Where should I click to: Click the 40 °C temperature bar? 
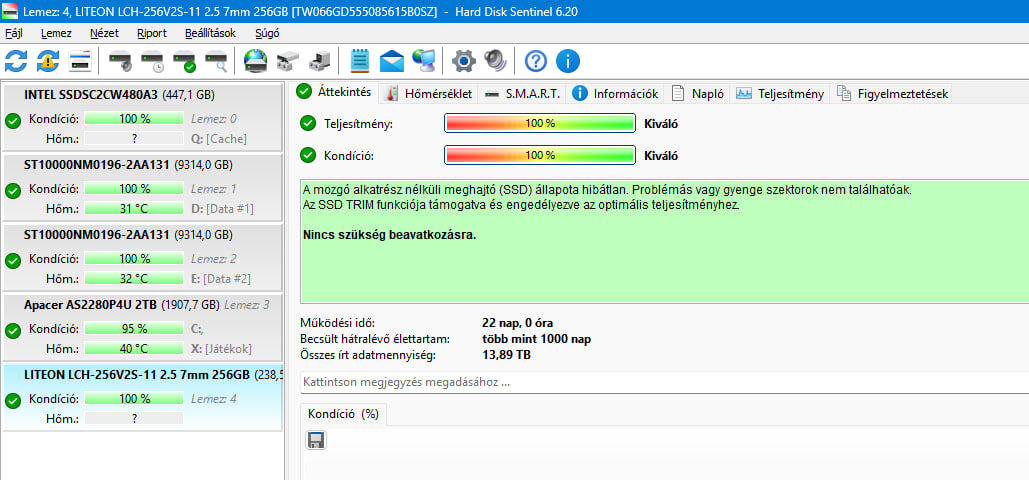pos(134,349)
